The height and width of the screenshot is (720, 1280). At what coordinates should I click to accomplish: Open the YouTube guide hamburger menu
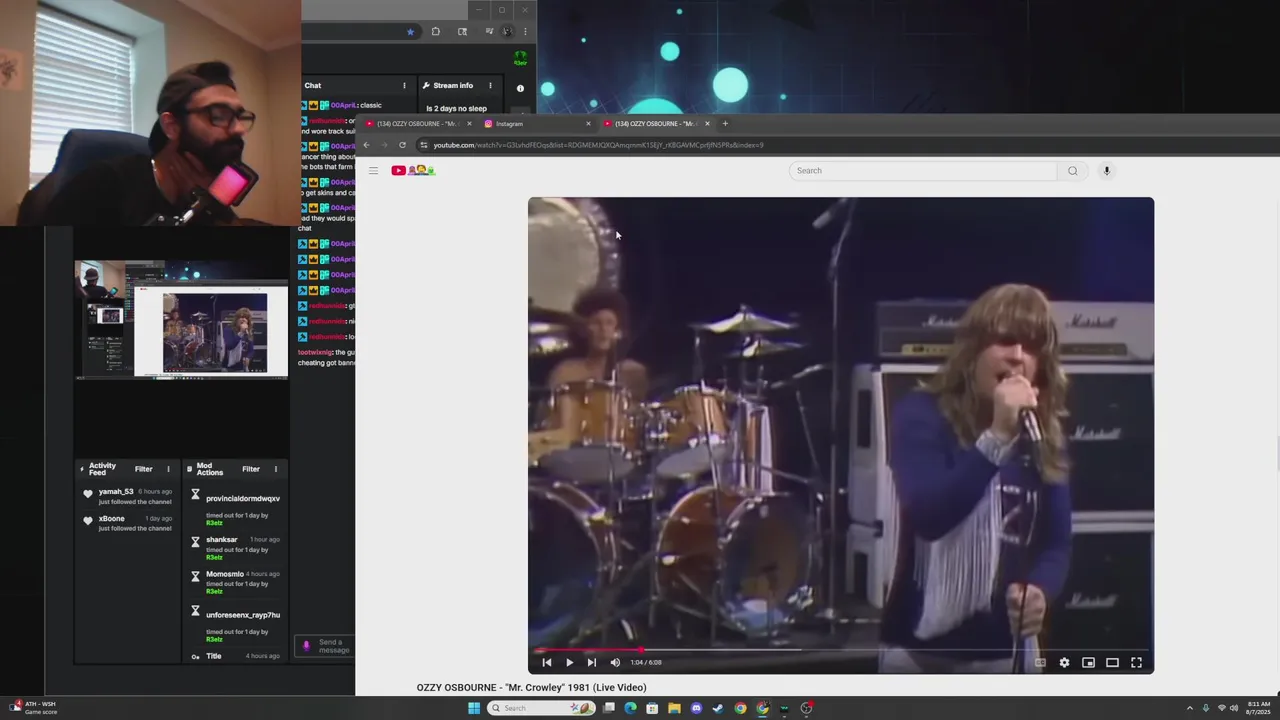click(373, 170)
